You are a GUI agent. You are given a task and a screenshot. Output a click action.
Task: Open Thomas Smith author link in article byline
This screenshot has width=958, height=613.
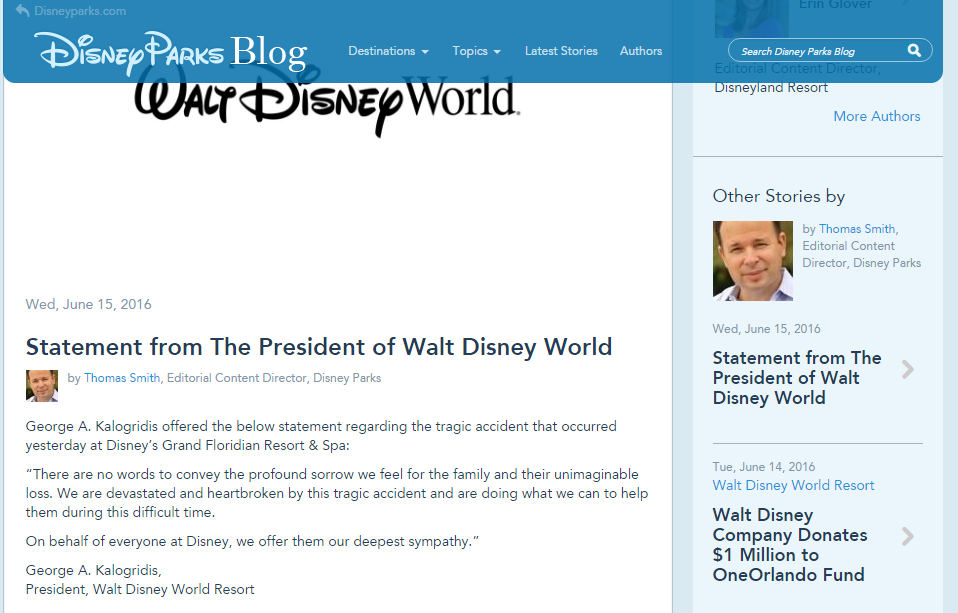122,378
